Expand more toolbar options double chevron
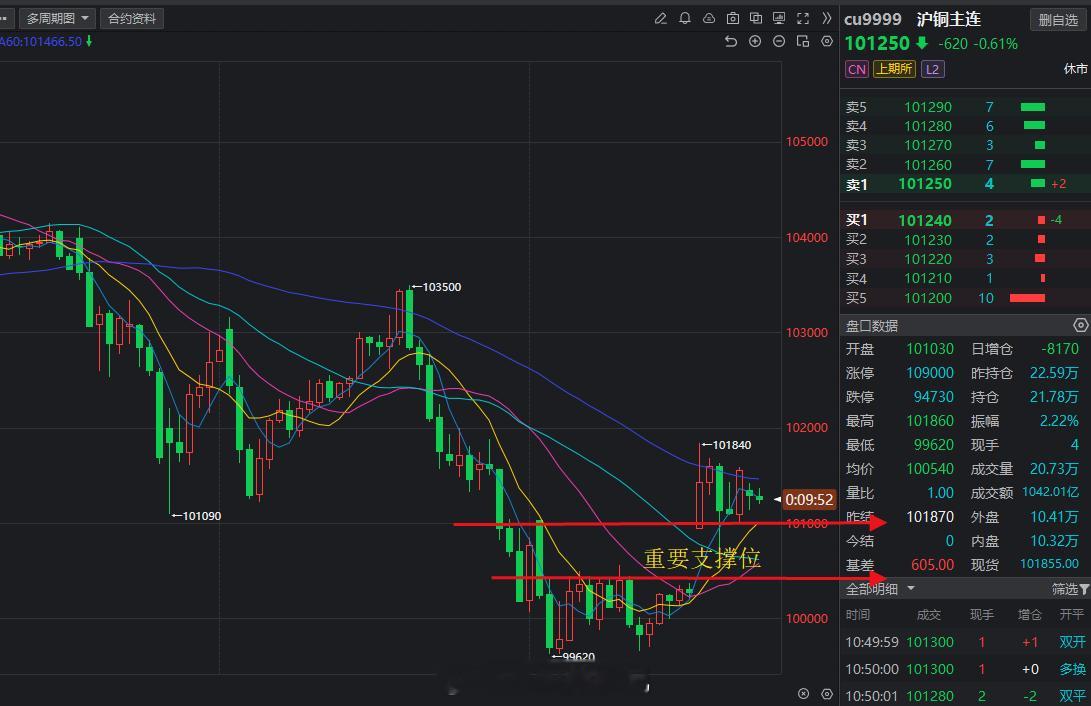Viewport: 1091px width, 706px height. (827, 19)
